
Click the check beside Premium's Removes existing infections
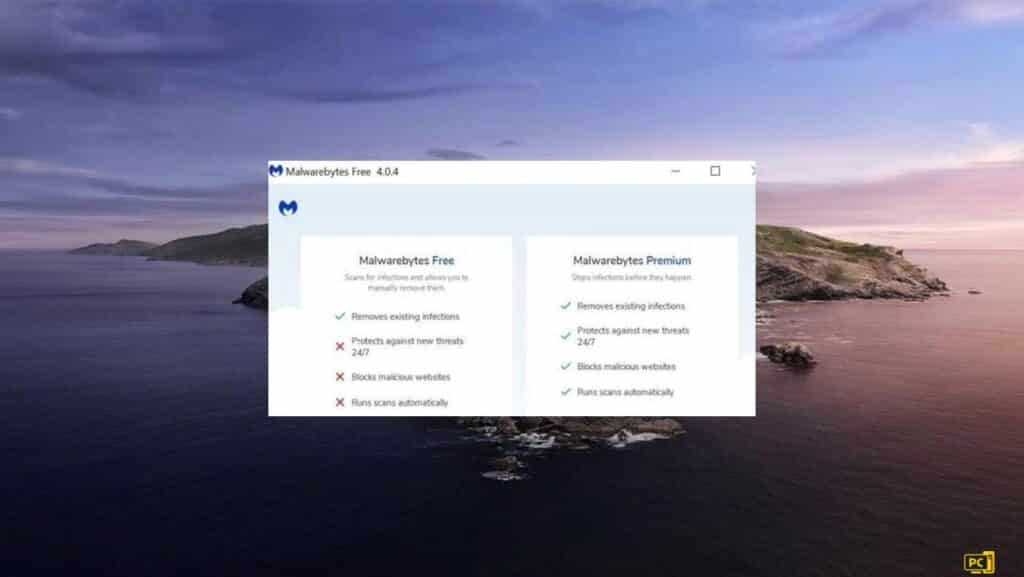click(566, 305)
